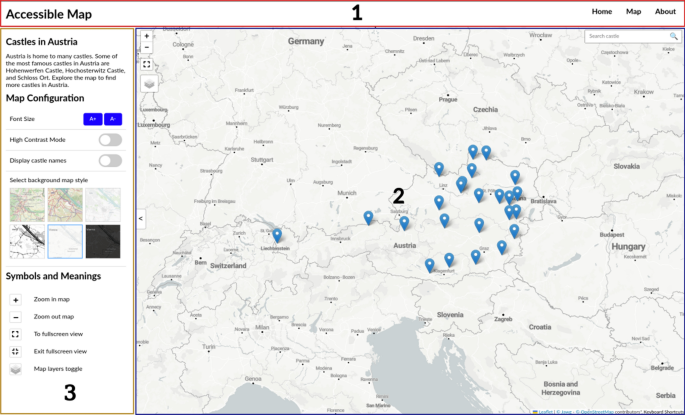Viewport: 685px width, 415px height.
Task: Click the 'Symbols and Meanings' heading
Action: [53, 276]
